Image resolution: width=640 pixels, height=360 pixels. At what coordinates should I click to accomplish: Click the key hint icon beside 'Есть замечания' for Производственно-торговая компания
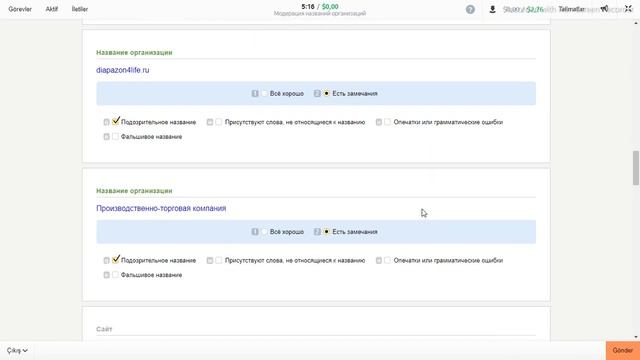pos(317,232)
